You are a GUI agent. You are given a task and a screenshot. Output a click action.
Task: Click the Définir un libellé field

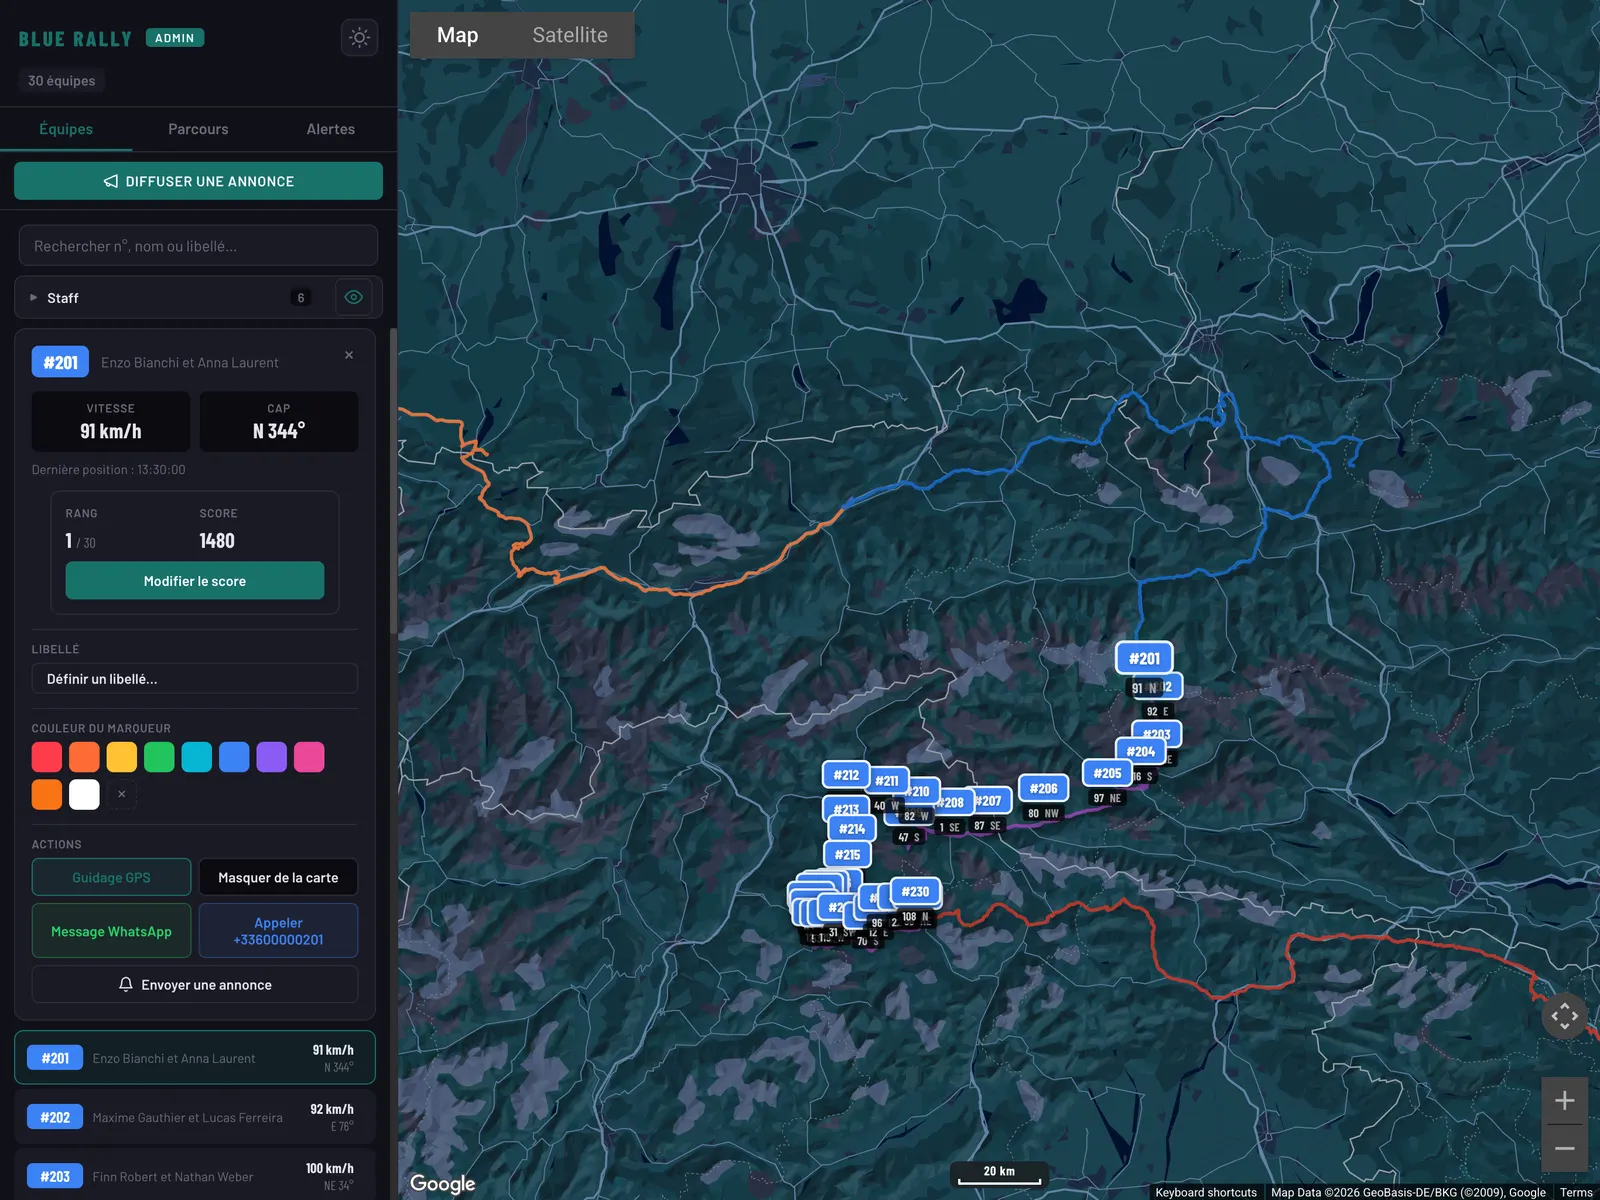tap(195, 679)
